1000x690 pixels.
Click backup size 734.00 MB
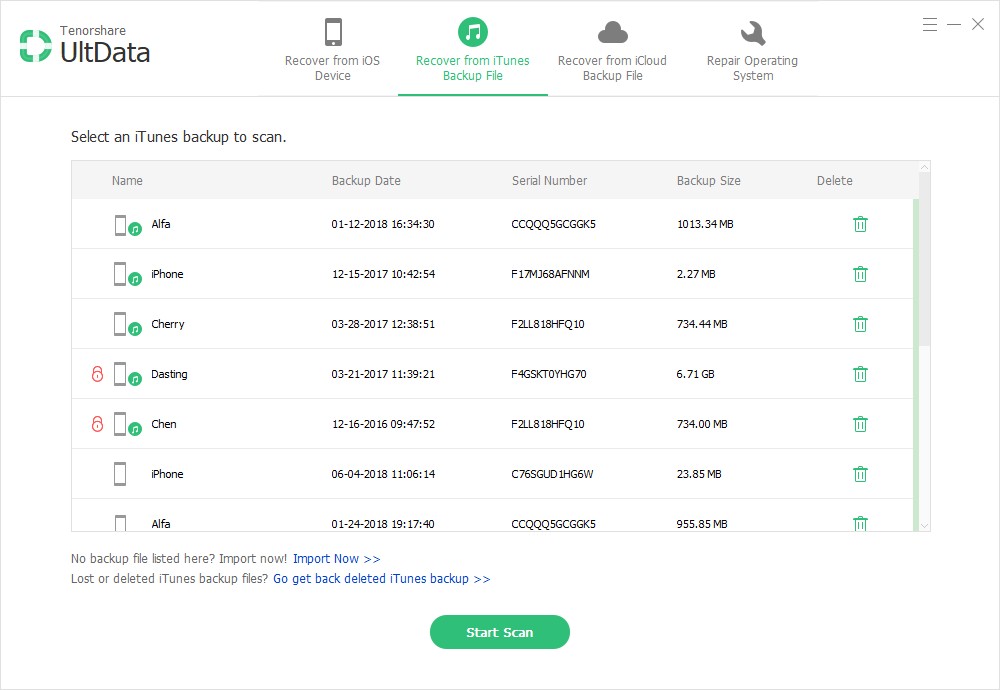[x=702, y=423]
